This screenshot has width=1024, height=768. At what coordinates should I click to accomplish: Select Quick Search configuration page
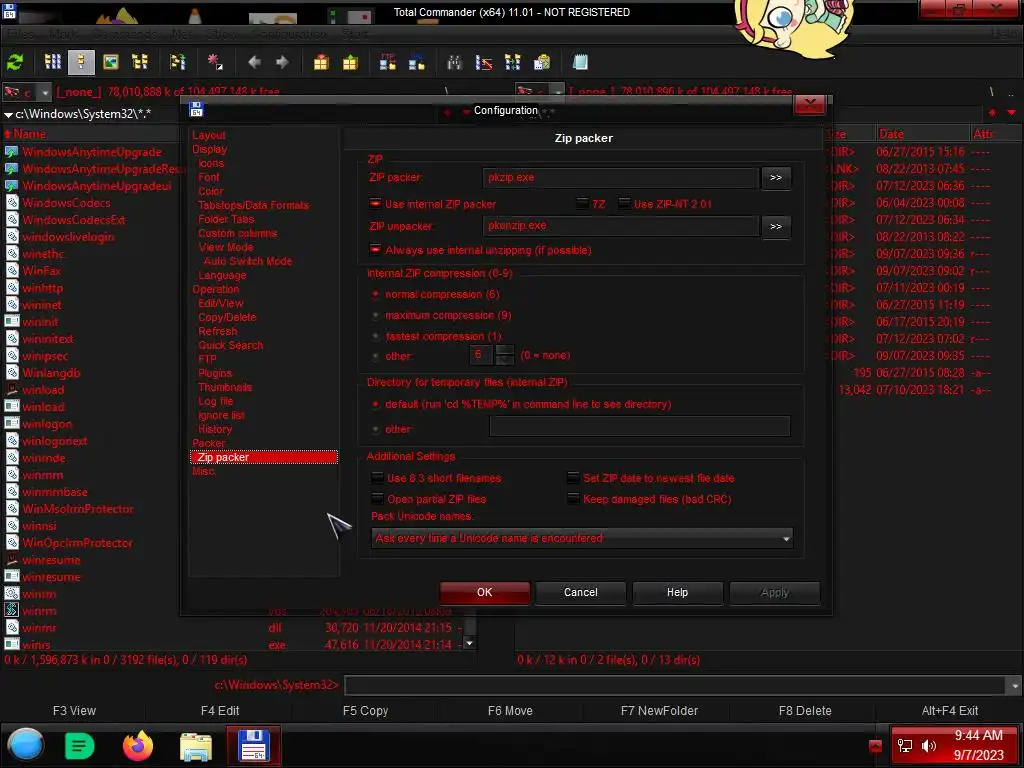[231, 345]
